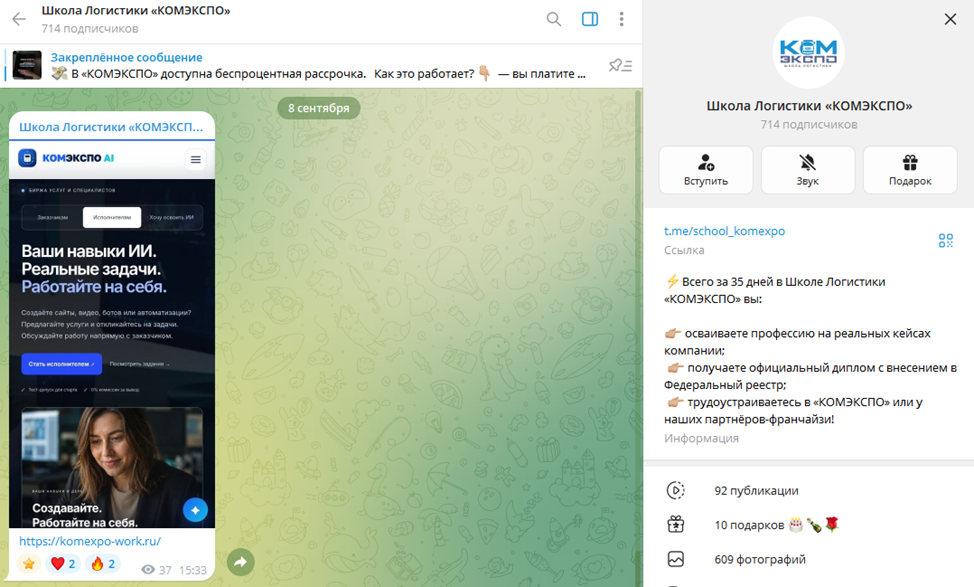The image size is (974, 587).
Task: Click the fire reaction with count 2
Action: point(103,563)
